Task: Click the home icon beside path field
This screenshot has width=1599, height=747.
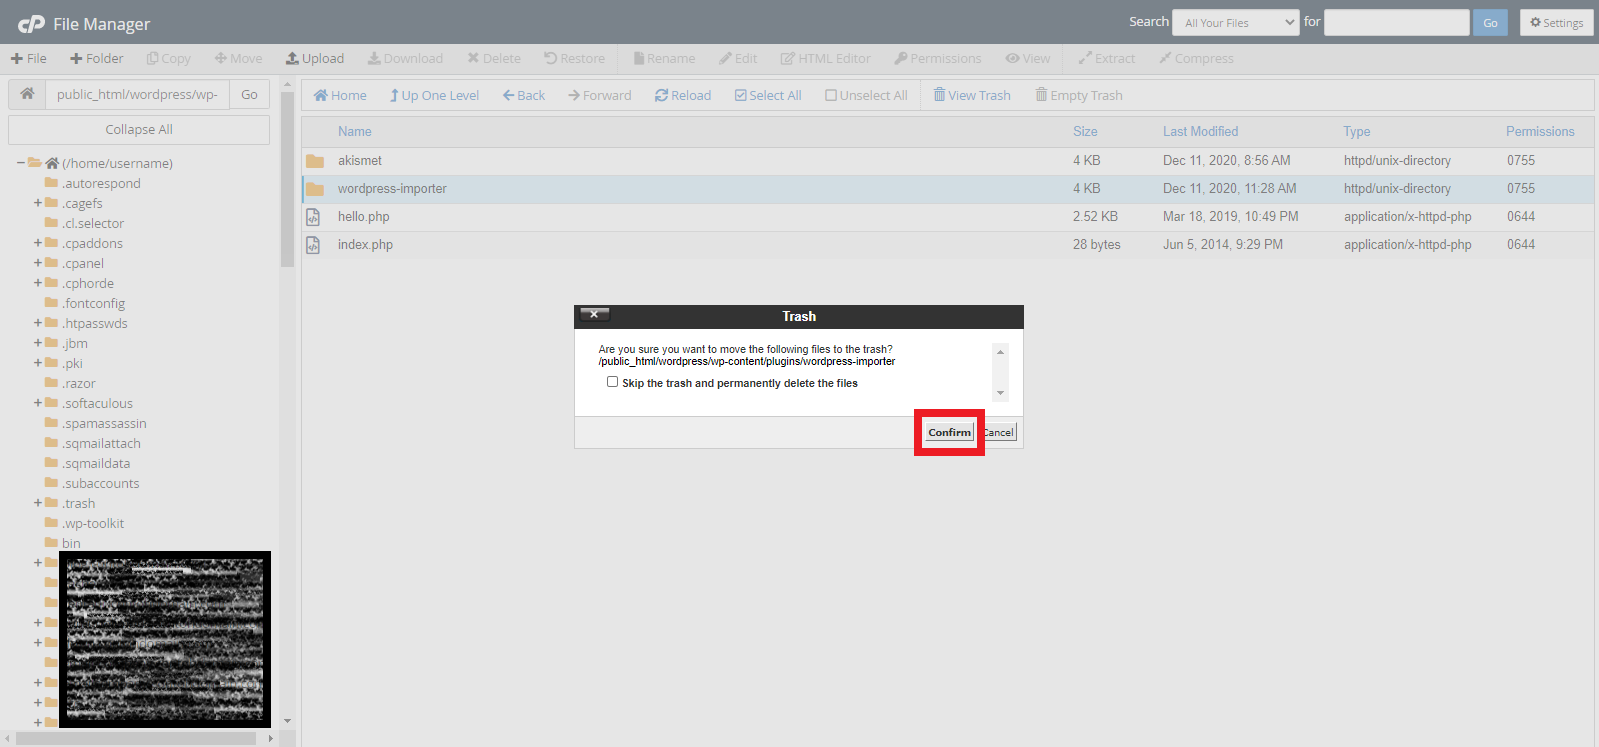Action: coord(27,94)
